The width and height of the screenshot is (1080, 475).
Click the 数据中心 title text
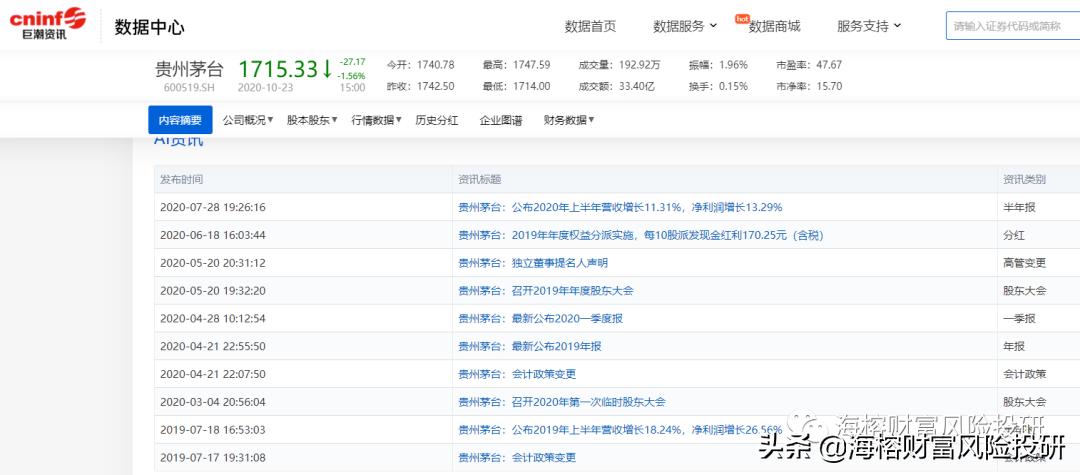pyautogui.click(x=149, y=27)
